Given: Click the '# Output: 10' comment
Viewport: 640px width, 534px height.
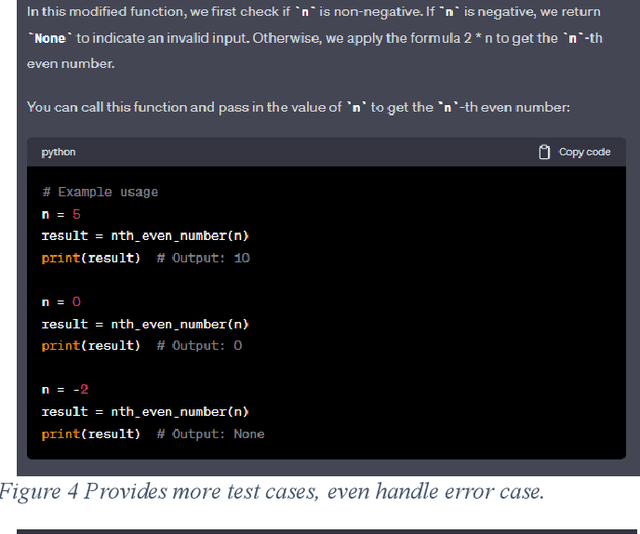Looking at the screenshot, I should [204, 258].
